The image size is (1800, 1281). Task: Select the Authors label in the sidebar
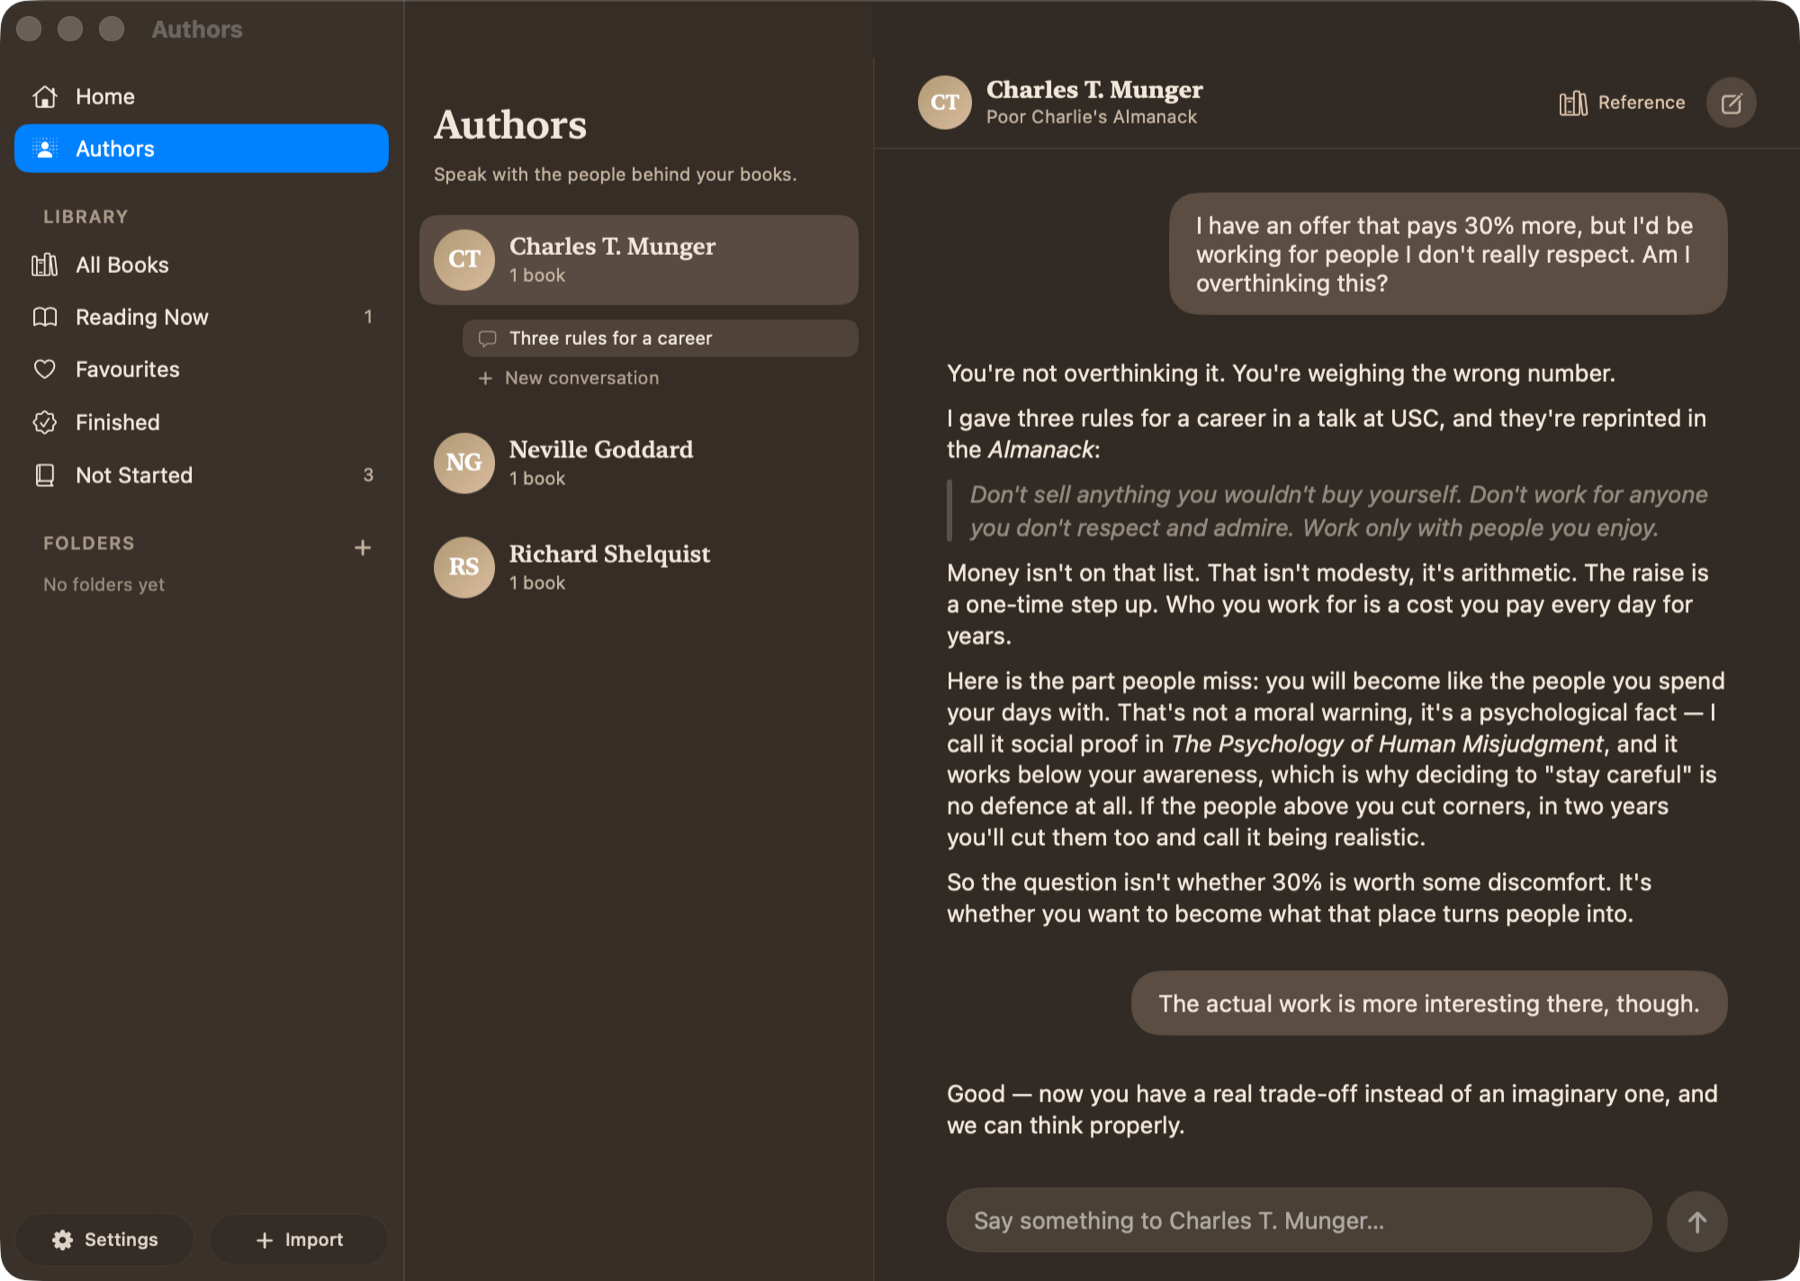click(115, 149)
